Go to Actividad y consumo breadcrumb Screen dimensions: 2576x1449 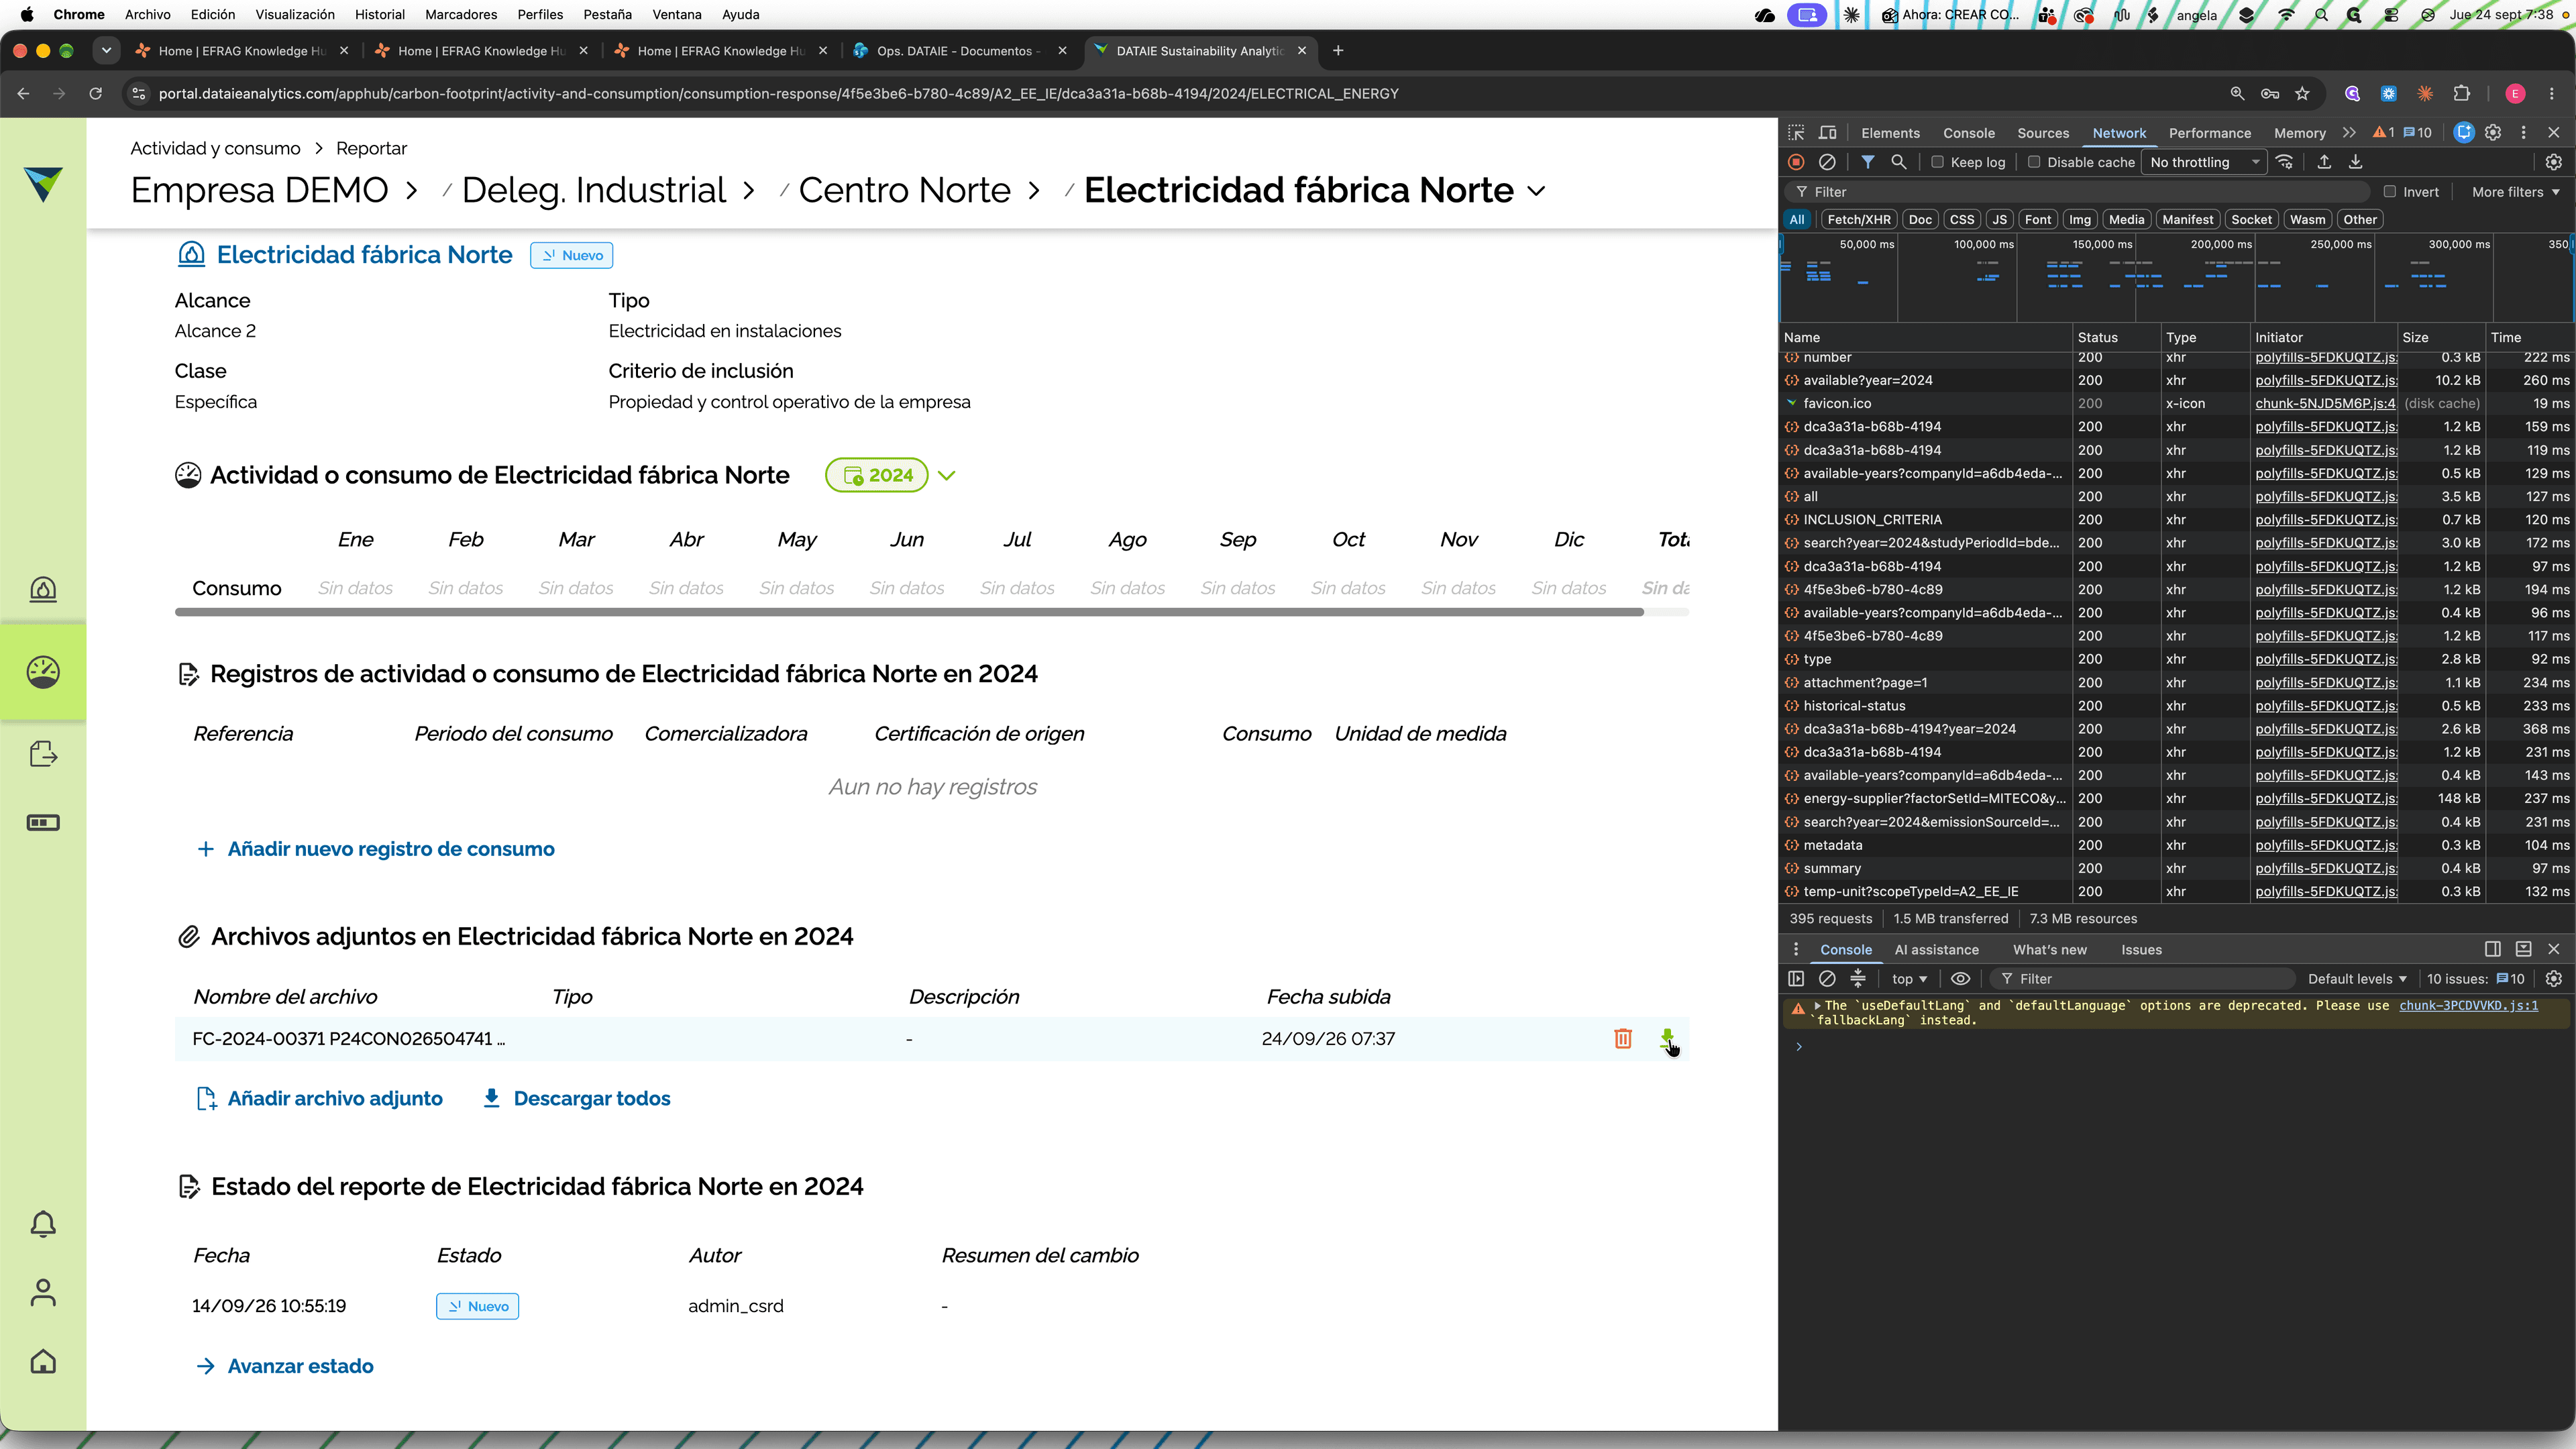215,148
